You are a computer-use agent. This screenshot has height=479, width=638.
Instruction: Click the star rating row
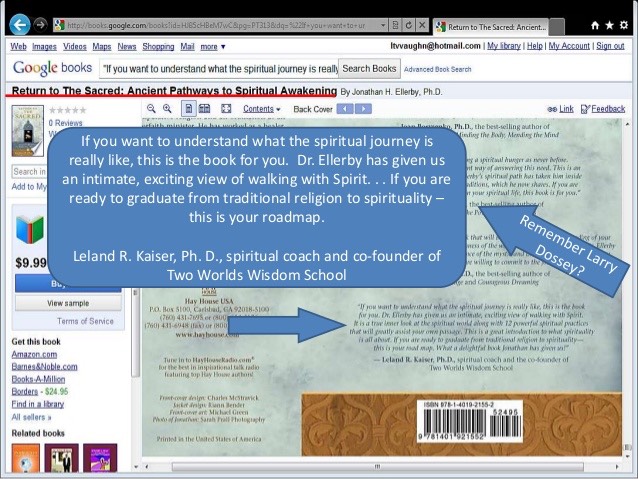(68, 110)
